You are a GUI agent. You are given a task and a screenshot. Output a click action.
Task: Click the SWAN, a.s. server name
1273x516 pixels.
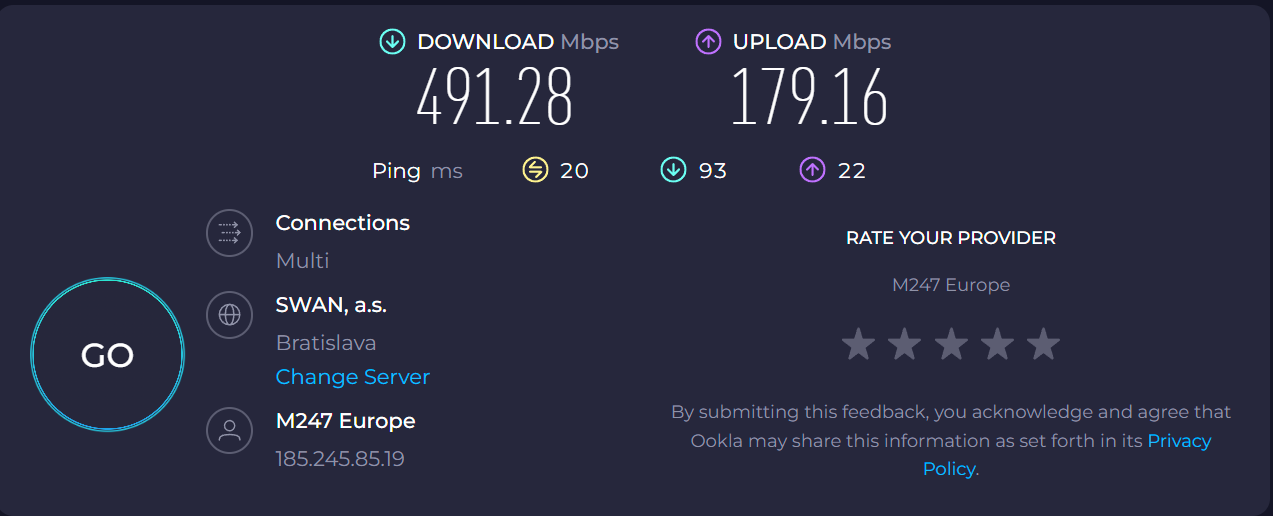click(331, 305)
